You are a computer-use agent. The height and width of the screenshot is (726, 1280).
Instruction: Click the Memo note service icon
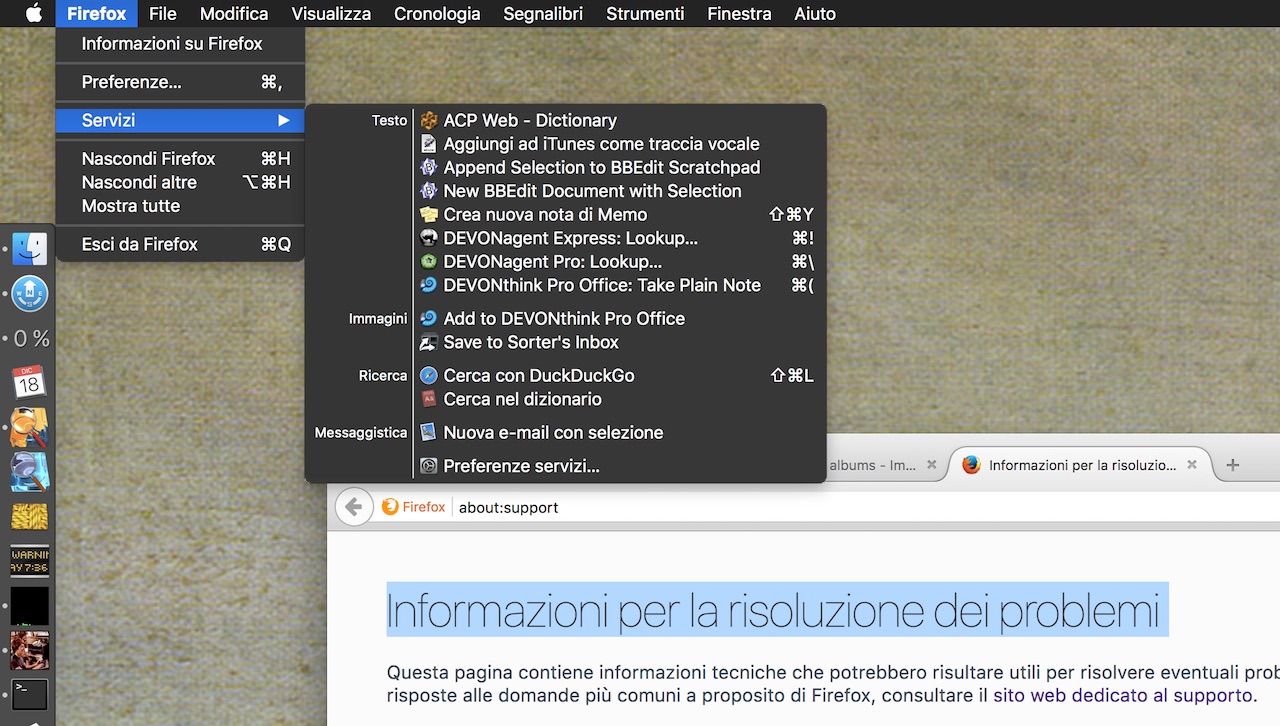[x=429, y=214]
